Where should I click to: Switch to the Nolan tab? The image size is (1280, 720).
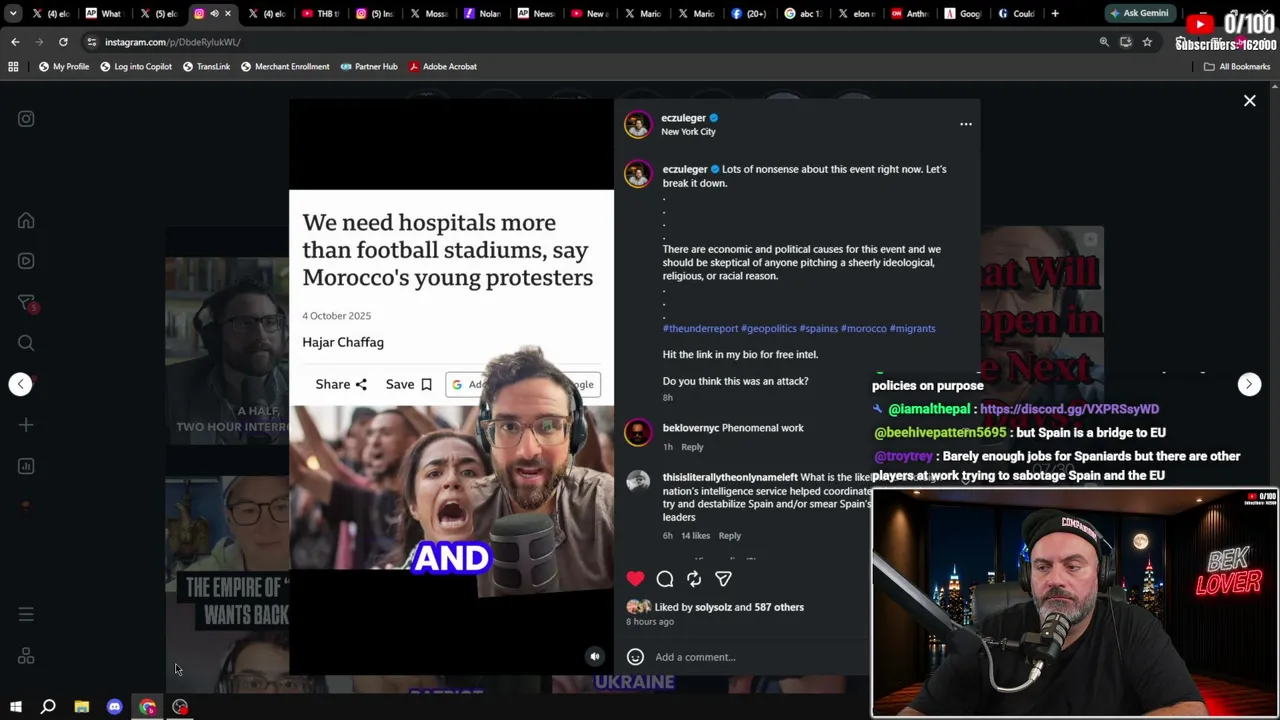(x=482, y=14)
